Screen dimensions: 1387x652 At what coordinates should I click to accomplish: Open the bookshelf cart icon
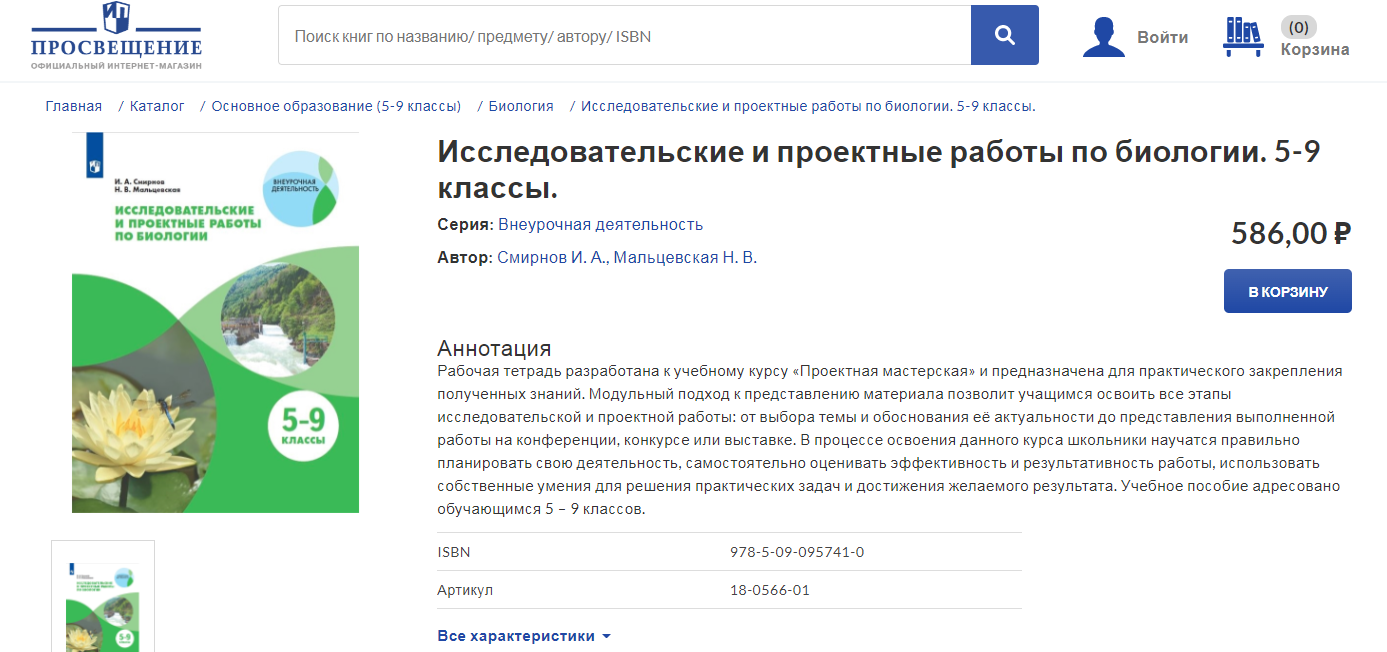point(1243,37)
